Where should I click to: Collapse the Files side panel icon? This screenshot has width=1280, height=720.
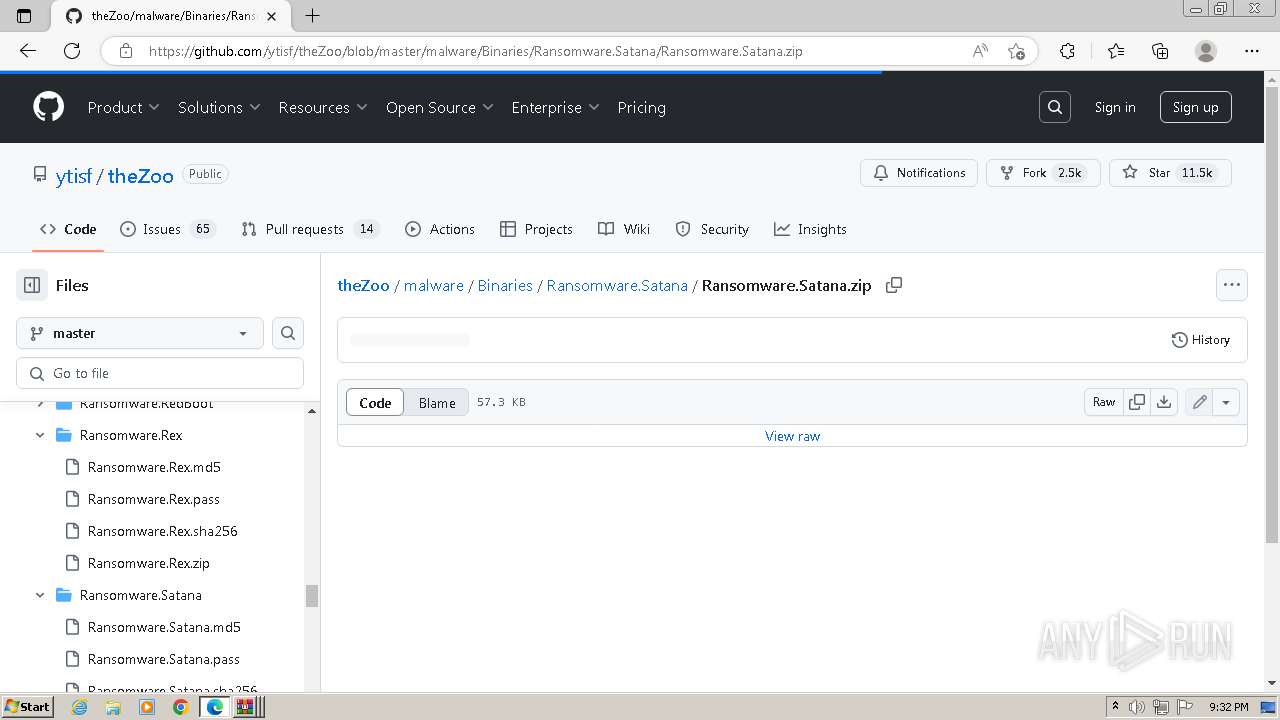click(32, 285)
